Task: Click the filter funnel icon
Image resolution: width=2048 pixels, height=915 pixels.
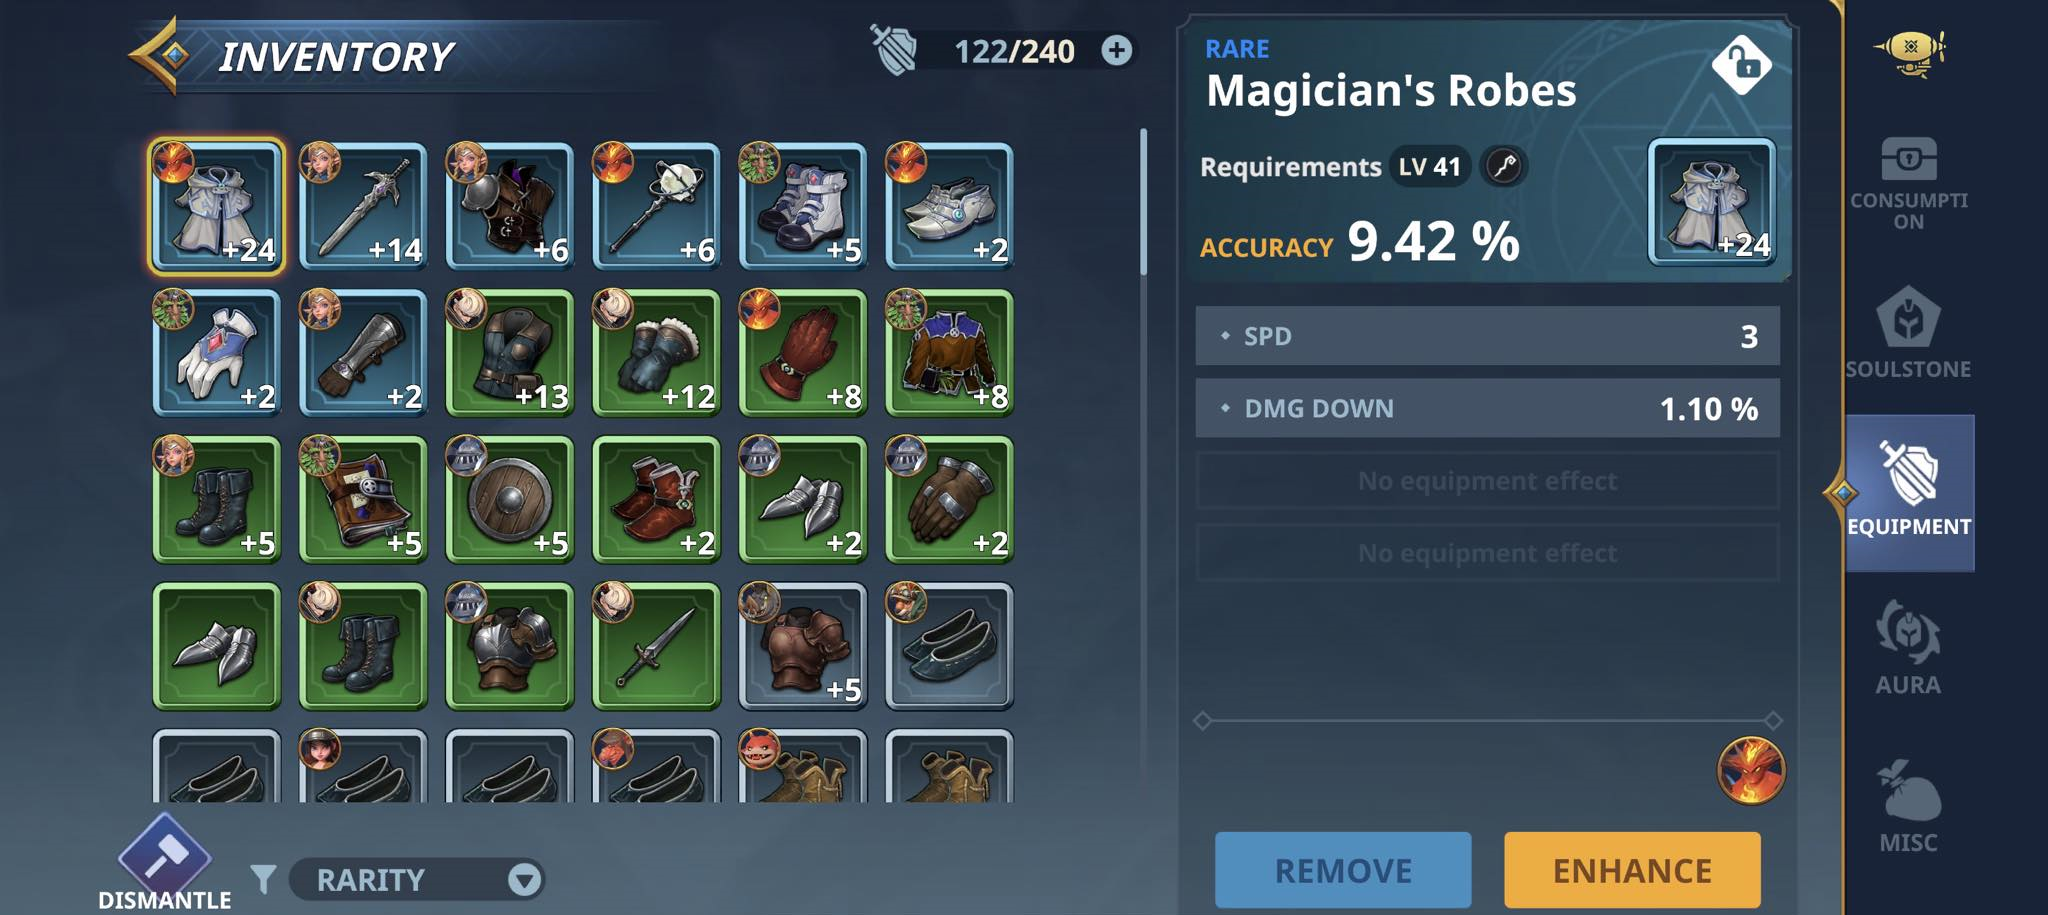Action: point(263,879)
